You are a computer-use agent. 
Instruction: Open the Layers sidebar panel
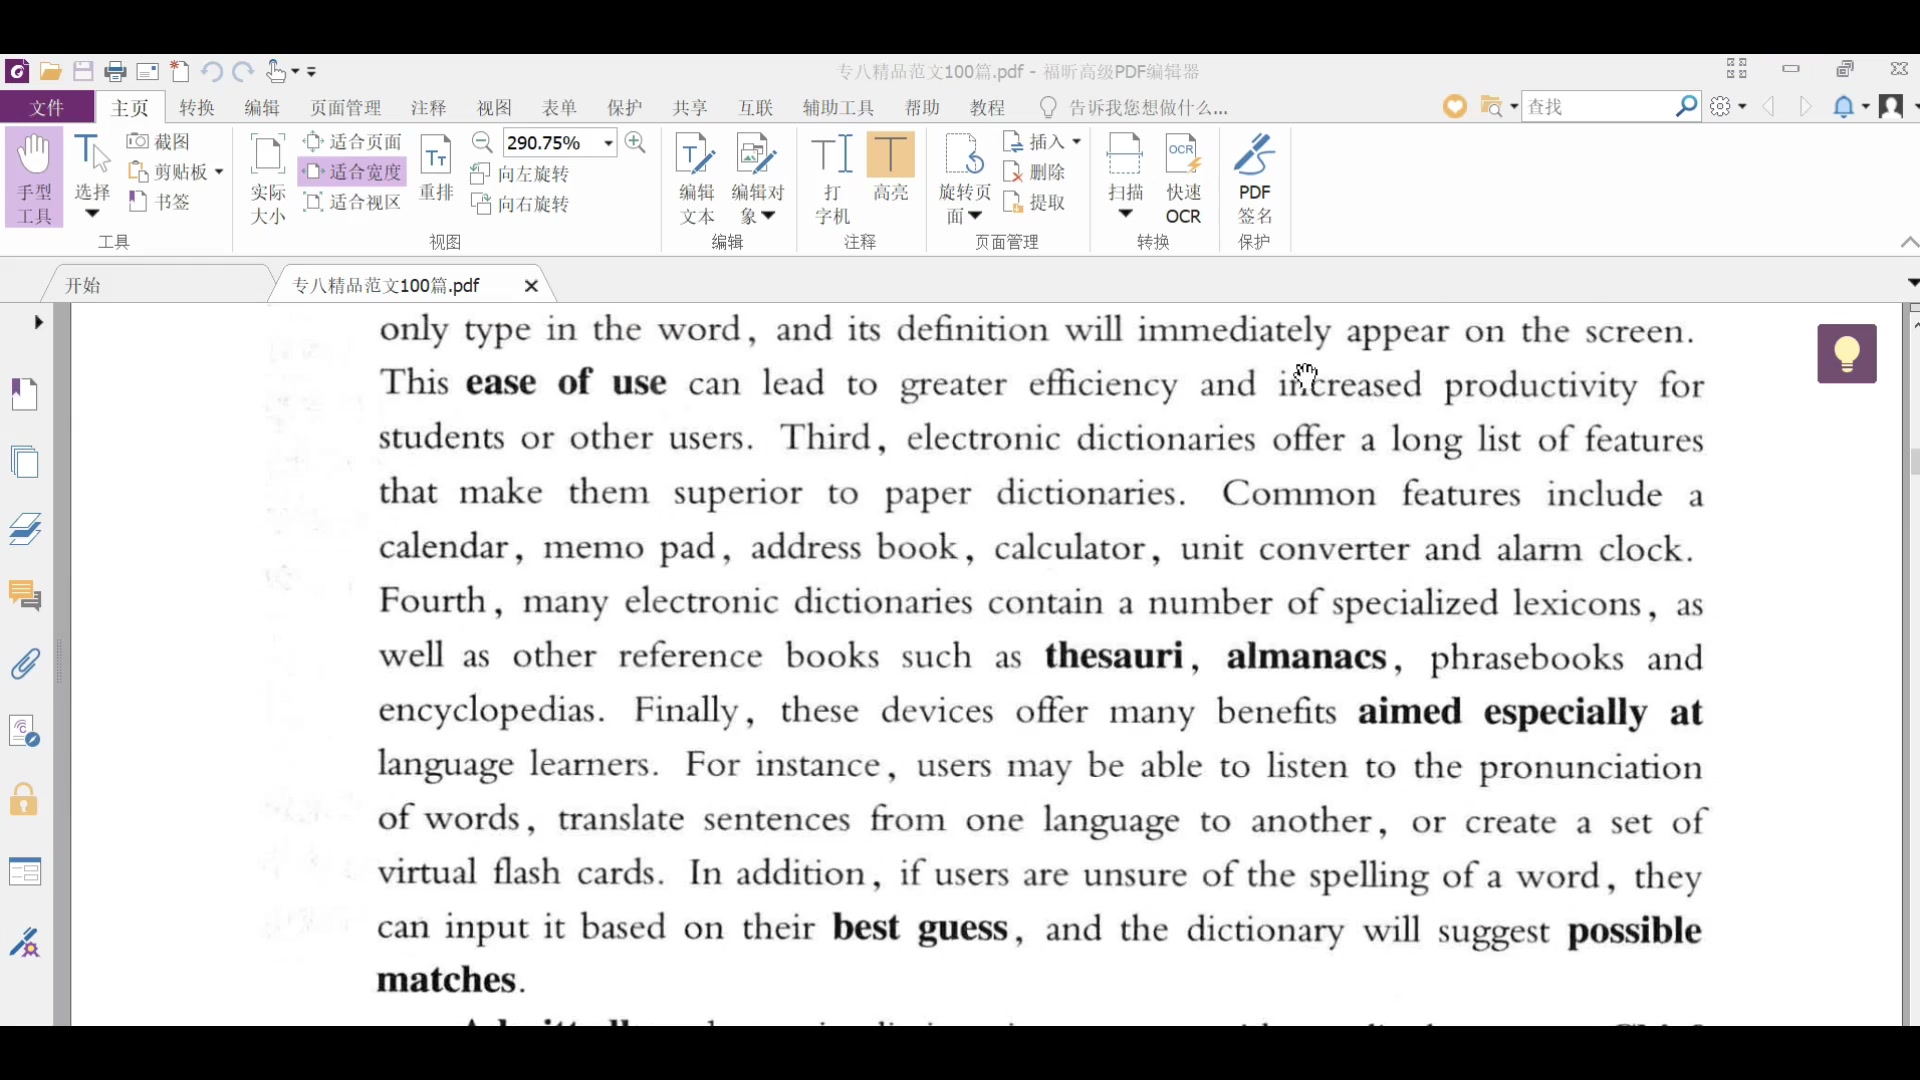coord(25,529)
